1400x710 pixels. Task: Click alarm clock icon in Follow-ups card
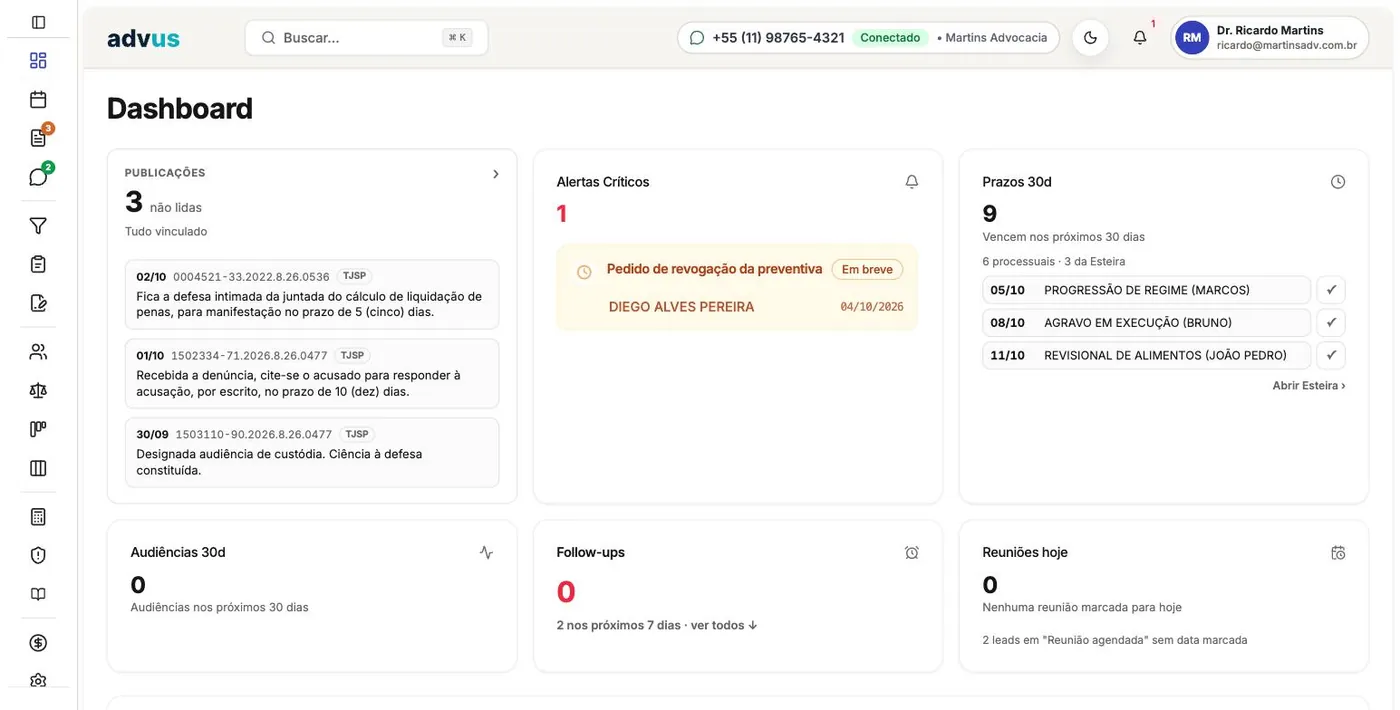tap(912, 552)
